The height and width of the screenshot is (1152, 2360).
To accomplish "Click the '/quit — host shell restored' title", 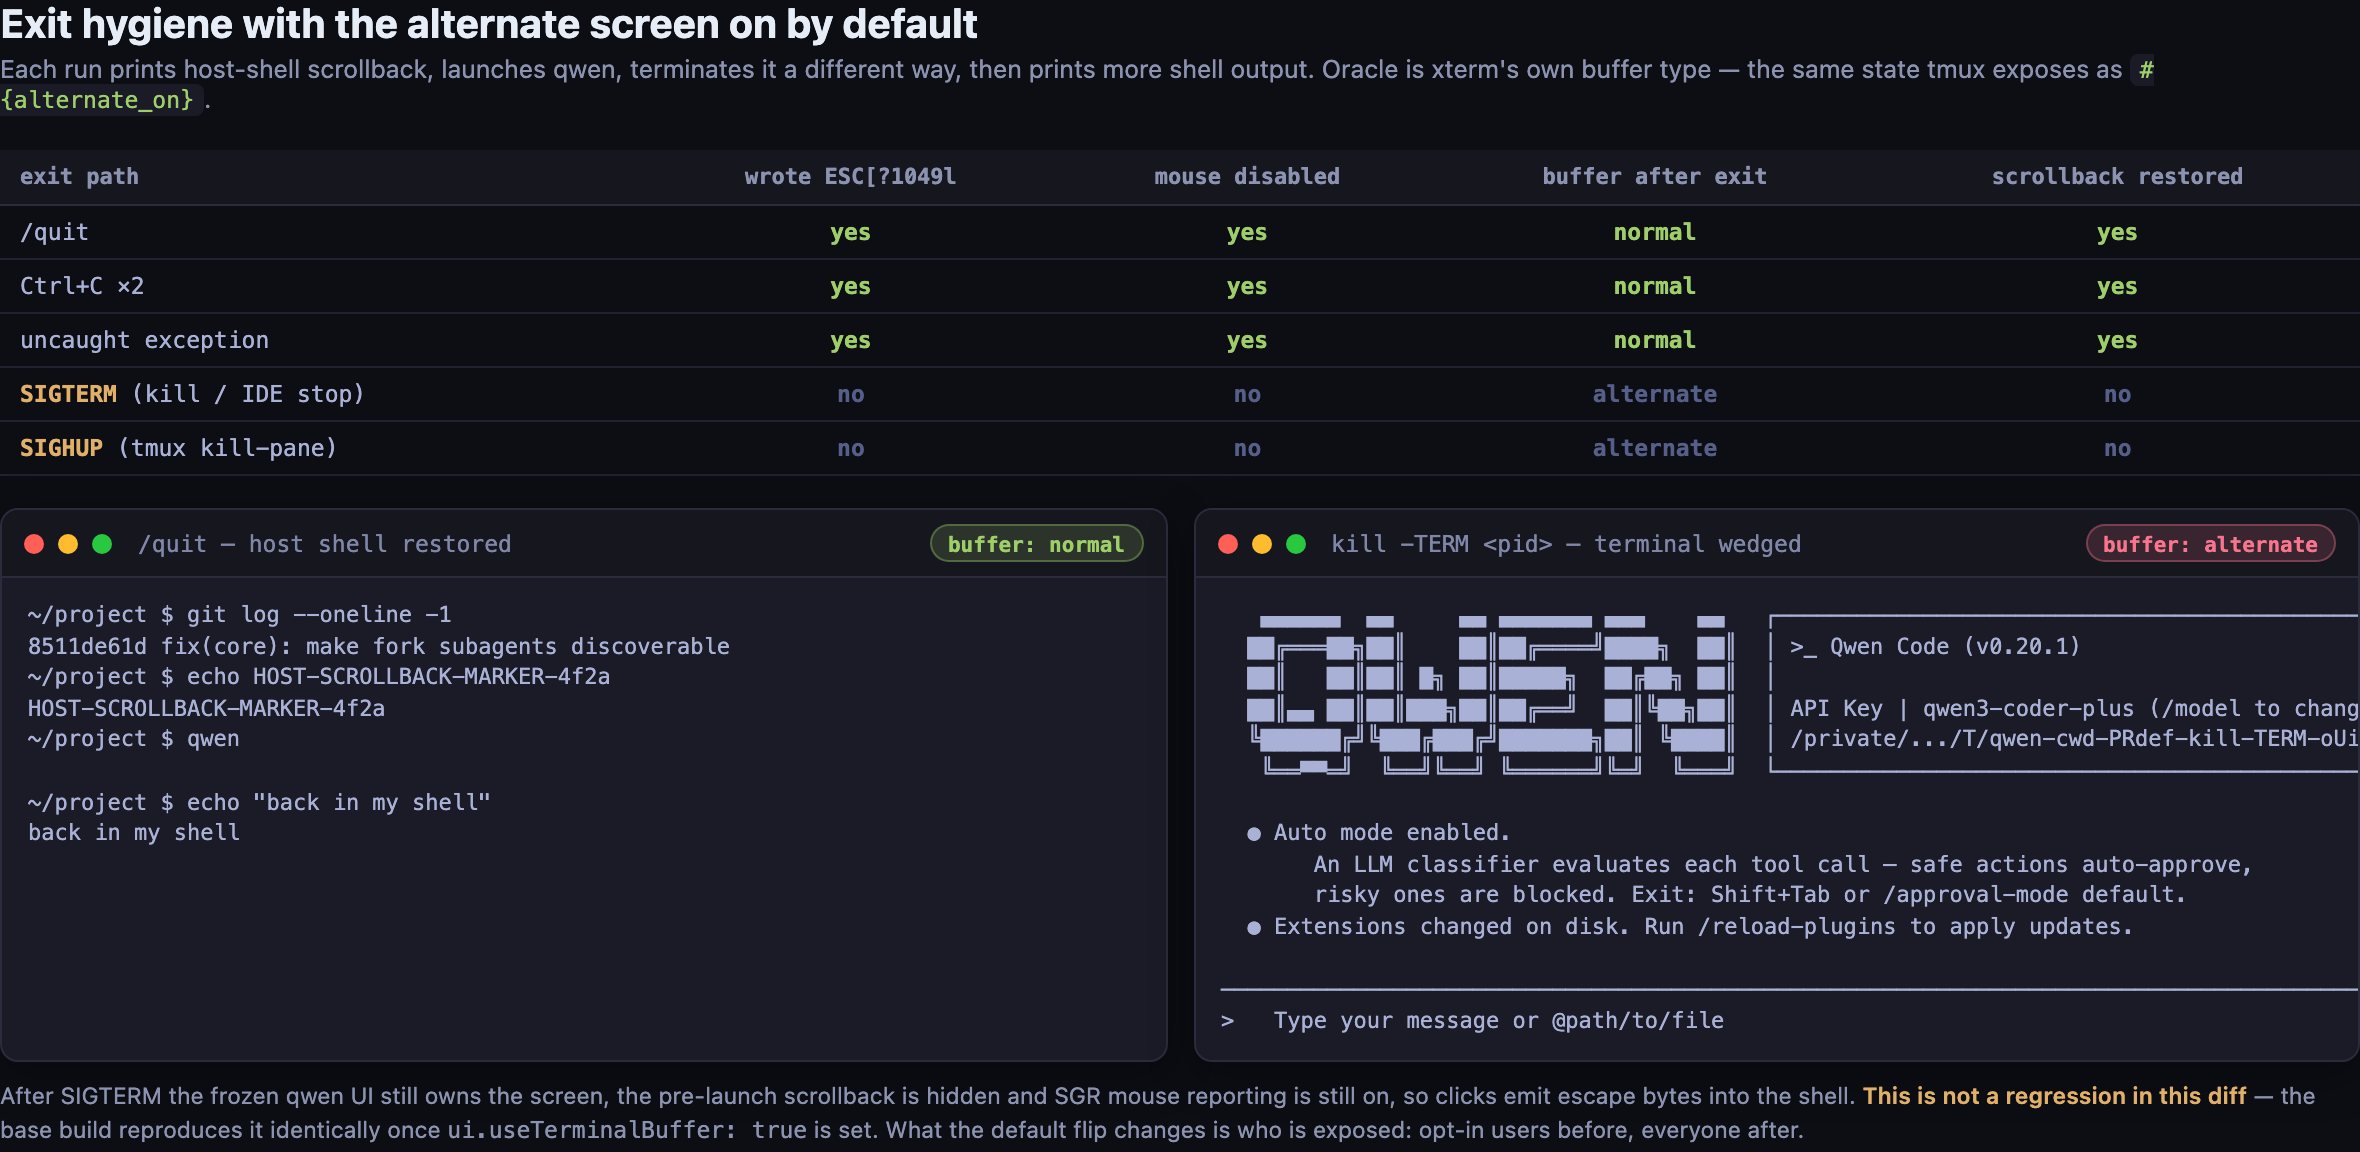I will pyautogui.click(x=324, y=544).
